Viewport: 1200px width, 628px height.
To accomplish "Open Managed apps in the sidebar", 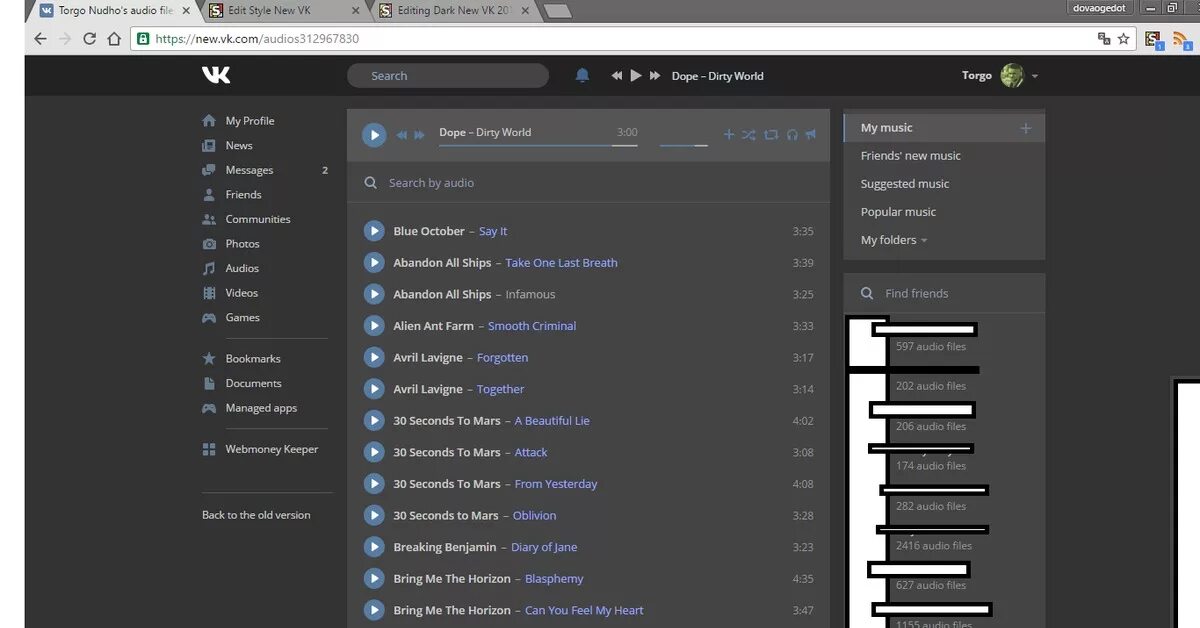I will [x=261, y=408].
